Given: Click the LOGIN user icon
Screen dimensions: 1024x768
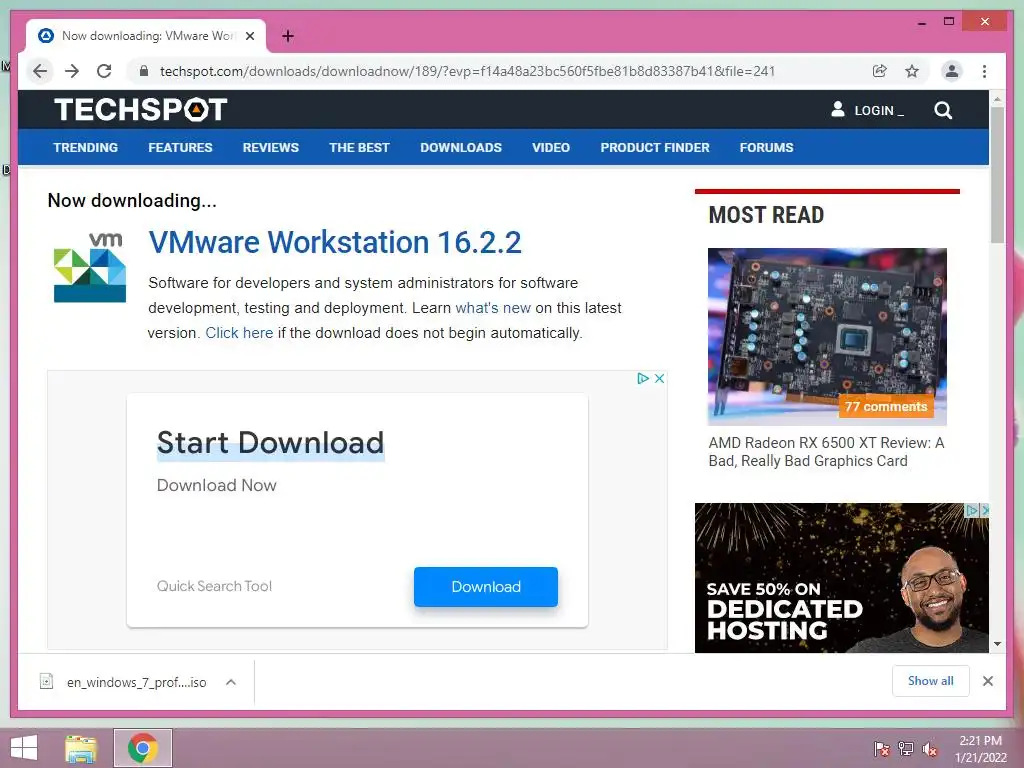Looking at the screenshot, I should 837,109.
